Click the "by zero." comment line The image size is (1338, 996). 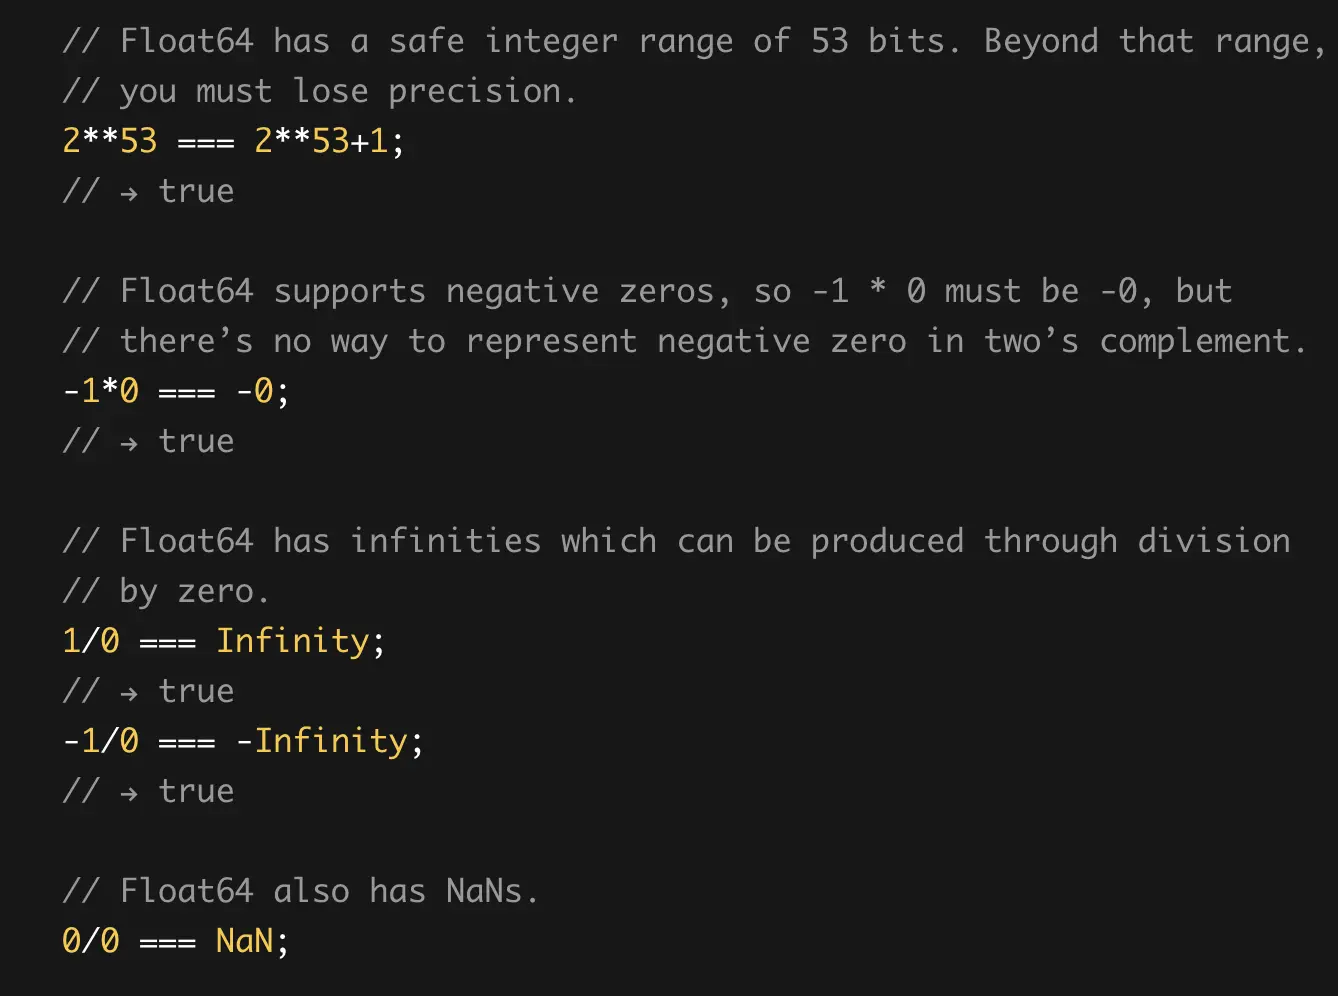click(166, 591)
